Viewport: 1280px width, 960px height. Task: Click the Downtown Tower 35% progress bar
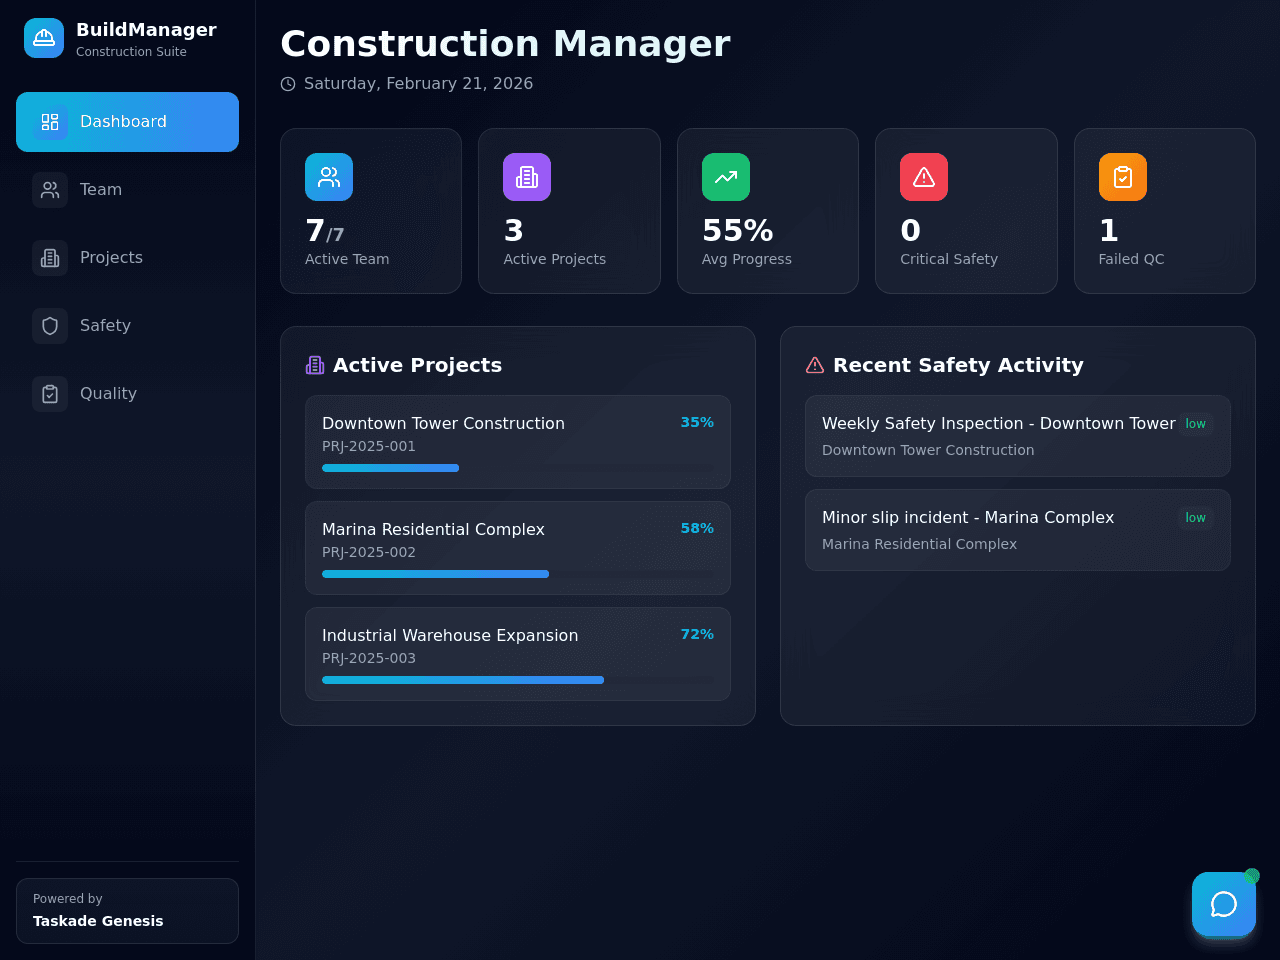point(518,468)
